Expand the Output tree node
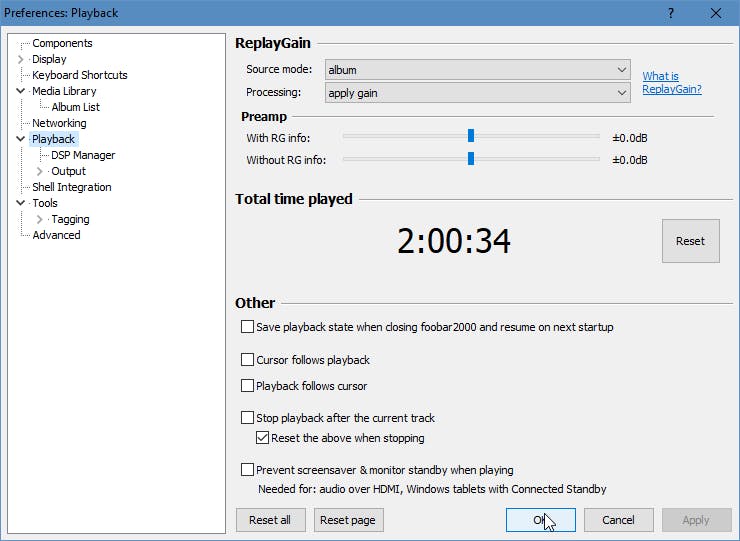Viewport: 740px width, 541px height. pos(40,171)
